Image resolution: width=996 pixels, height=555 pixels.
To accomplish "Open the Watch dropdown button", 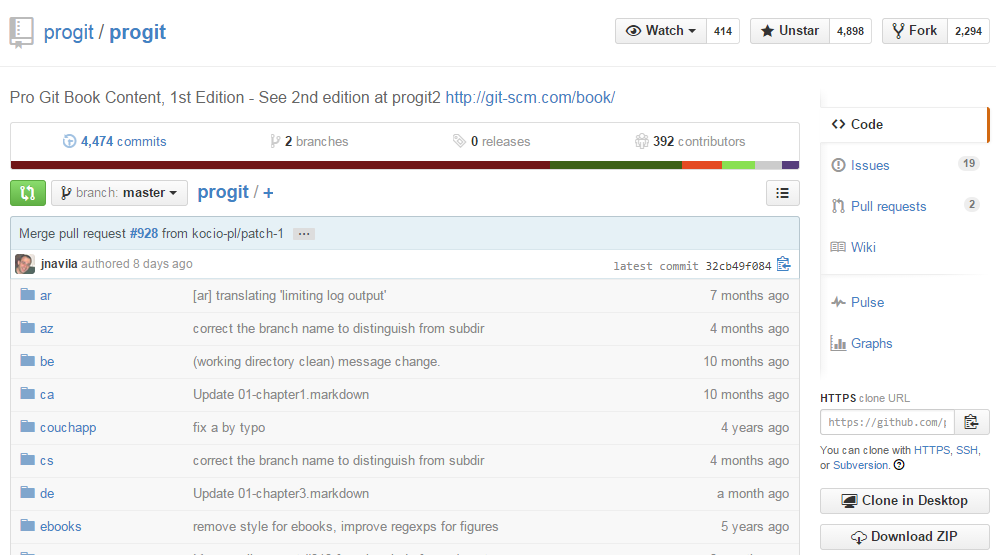I will [x=661, y=30].
